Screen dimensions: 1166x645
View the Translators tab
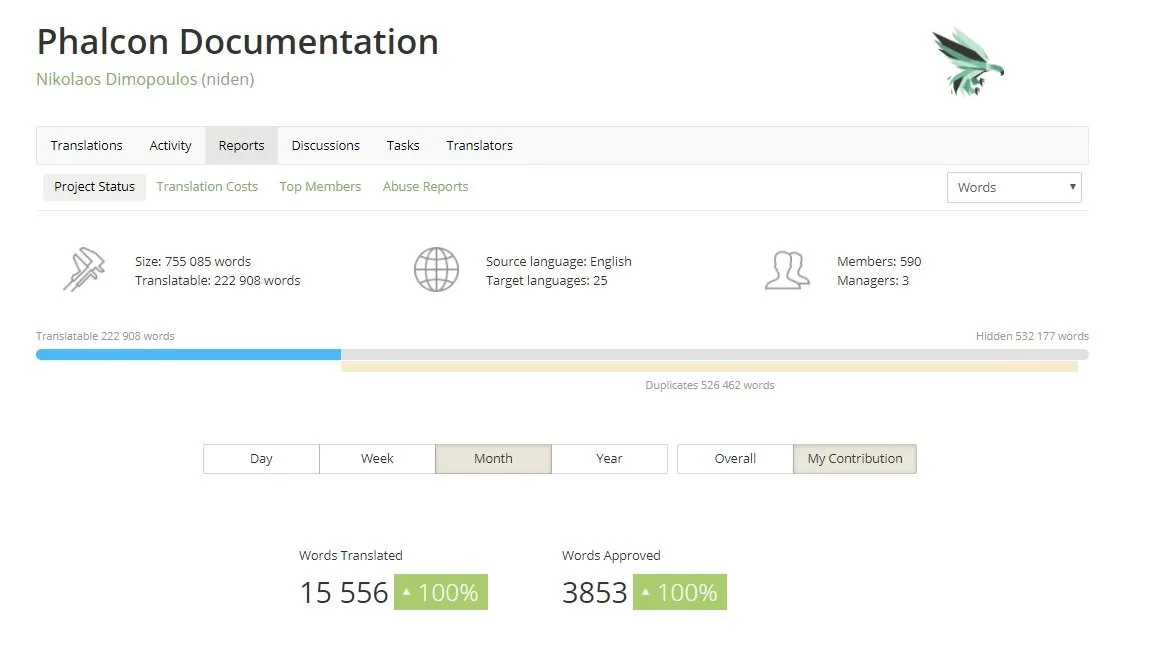tap(480, 146)
